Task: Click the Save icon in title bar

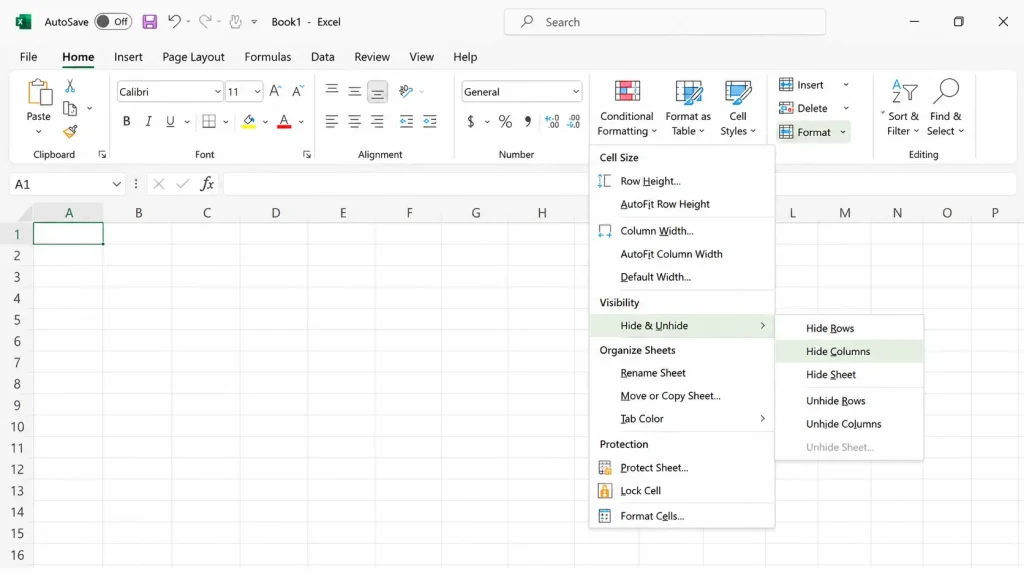Action: (150, 22)
